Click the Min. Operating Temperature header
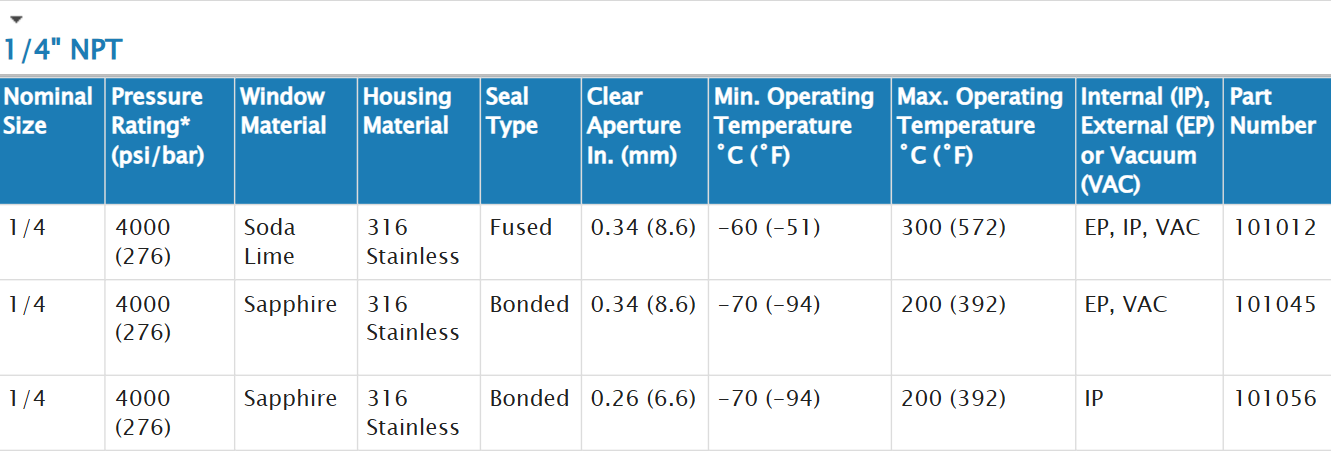 point(794,126)
